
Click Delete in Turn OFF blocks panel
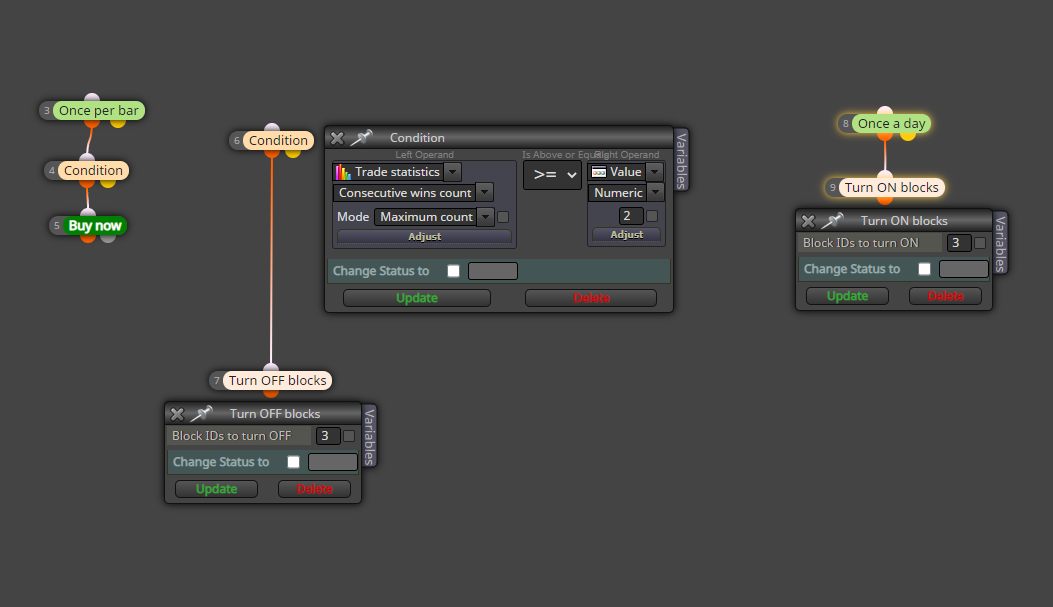(314, 489)
